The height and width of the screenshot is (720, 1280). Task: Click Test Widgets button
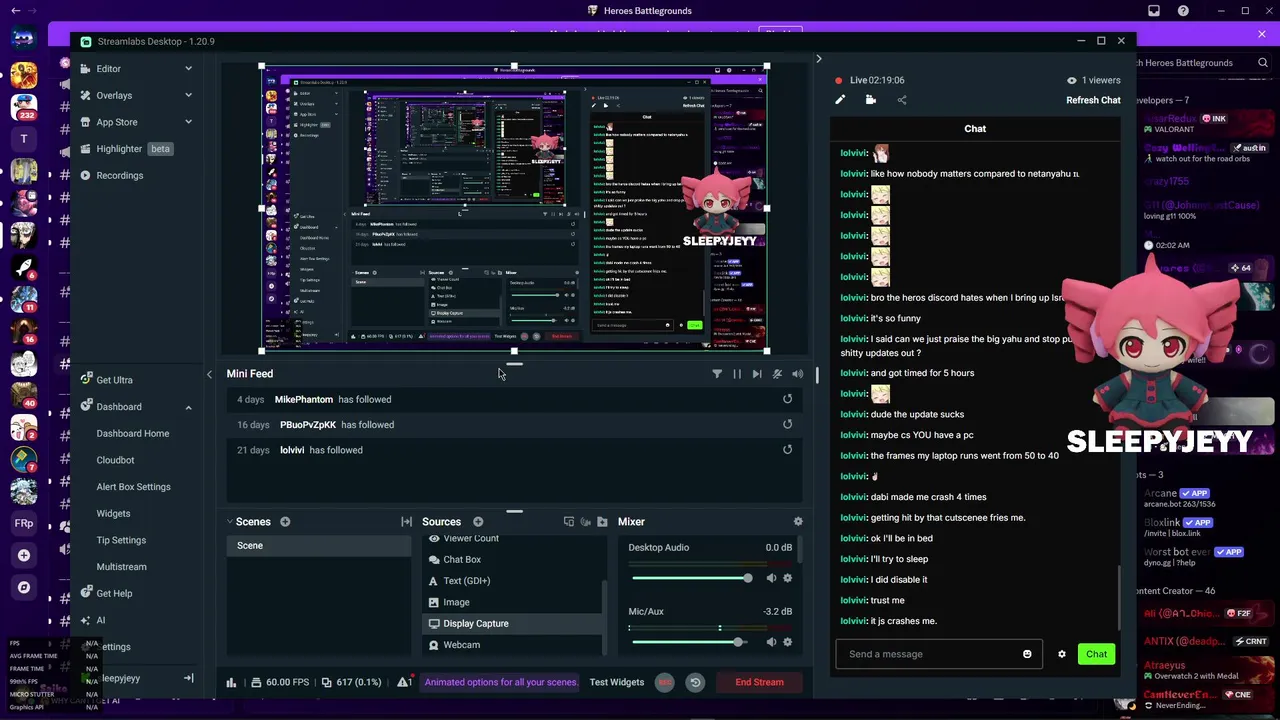(x=617, y=682)
